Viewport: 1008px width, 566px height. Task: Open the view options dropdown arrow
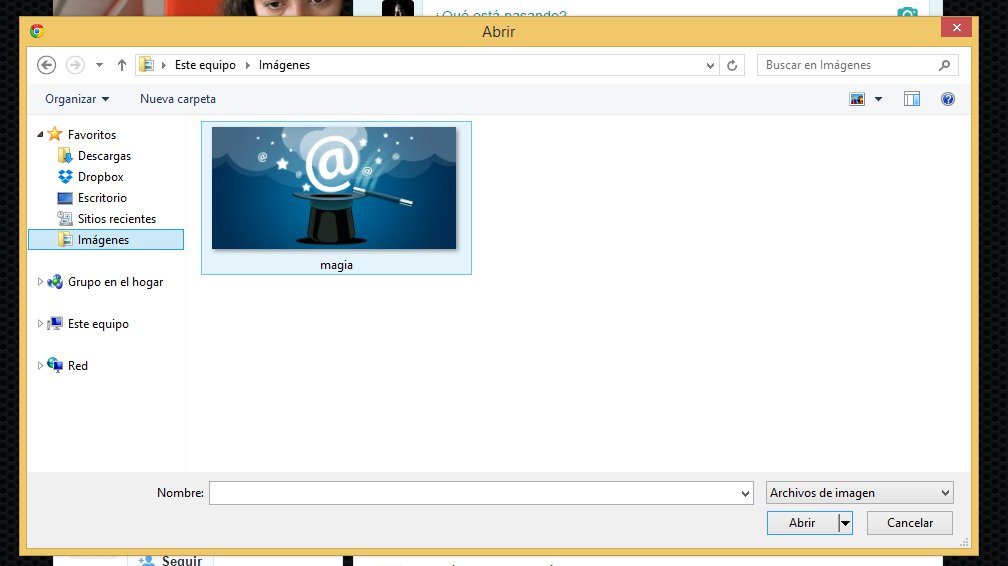point(878,99)
